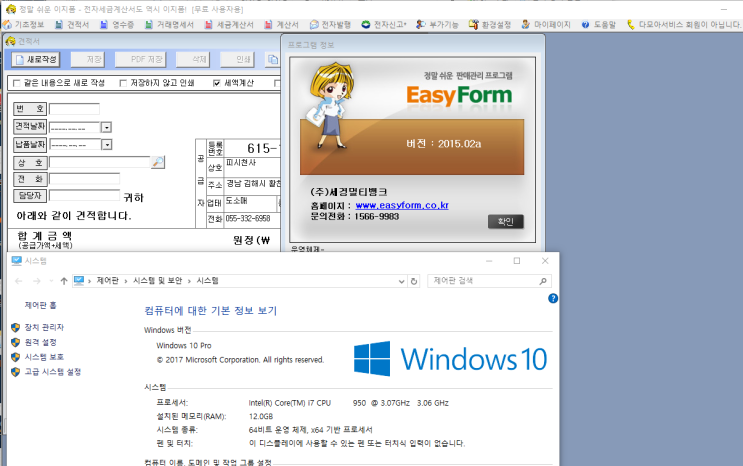The height and width of the screenshot is (466, 743).
Task: Open the 납품날짜 date dropdown
Action: point(107,145)
